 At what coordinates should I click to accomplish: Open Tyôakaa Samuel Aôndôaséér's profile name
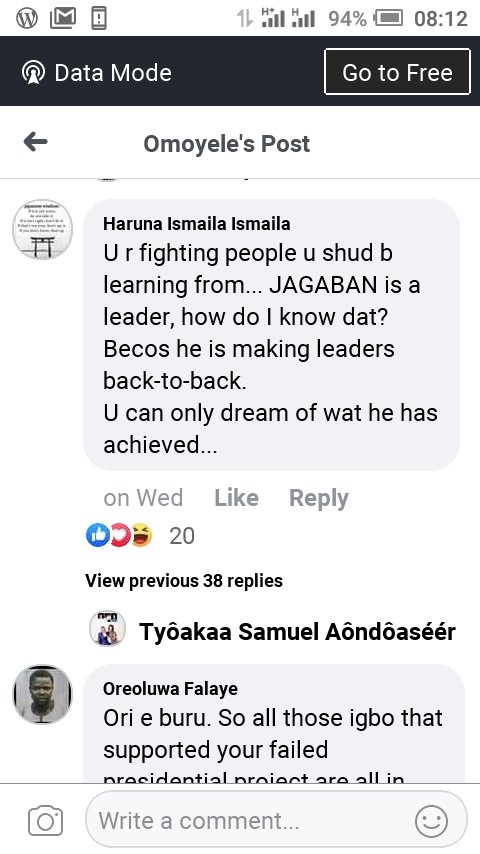297,632
